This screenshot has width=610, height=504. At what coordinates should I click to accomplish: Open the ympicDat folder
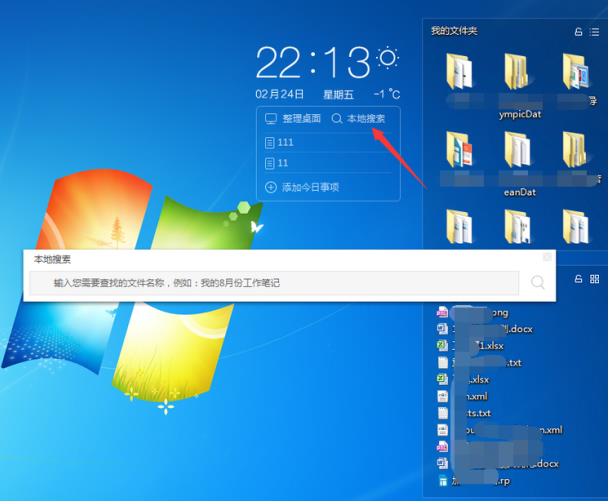(x=519, y=85)
